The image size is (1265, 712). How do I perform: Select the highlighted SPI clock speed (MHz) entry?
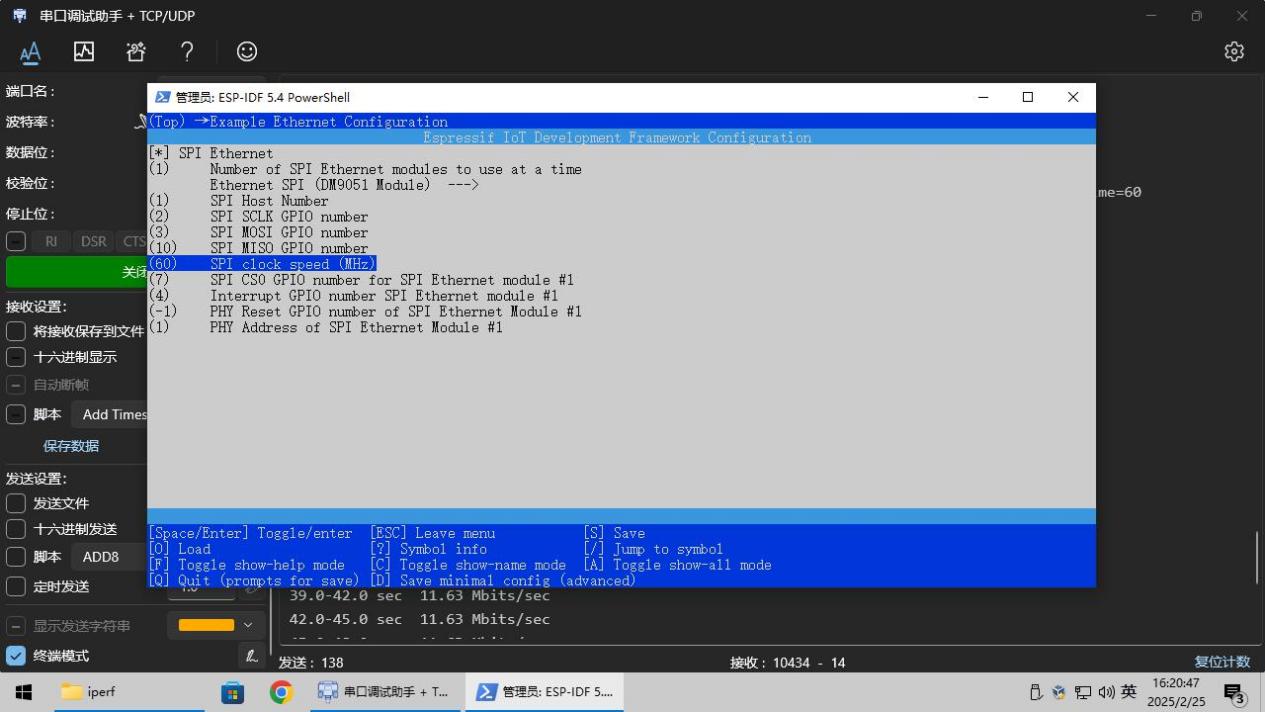click(x=262, y=264)
